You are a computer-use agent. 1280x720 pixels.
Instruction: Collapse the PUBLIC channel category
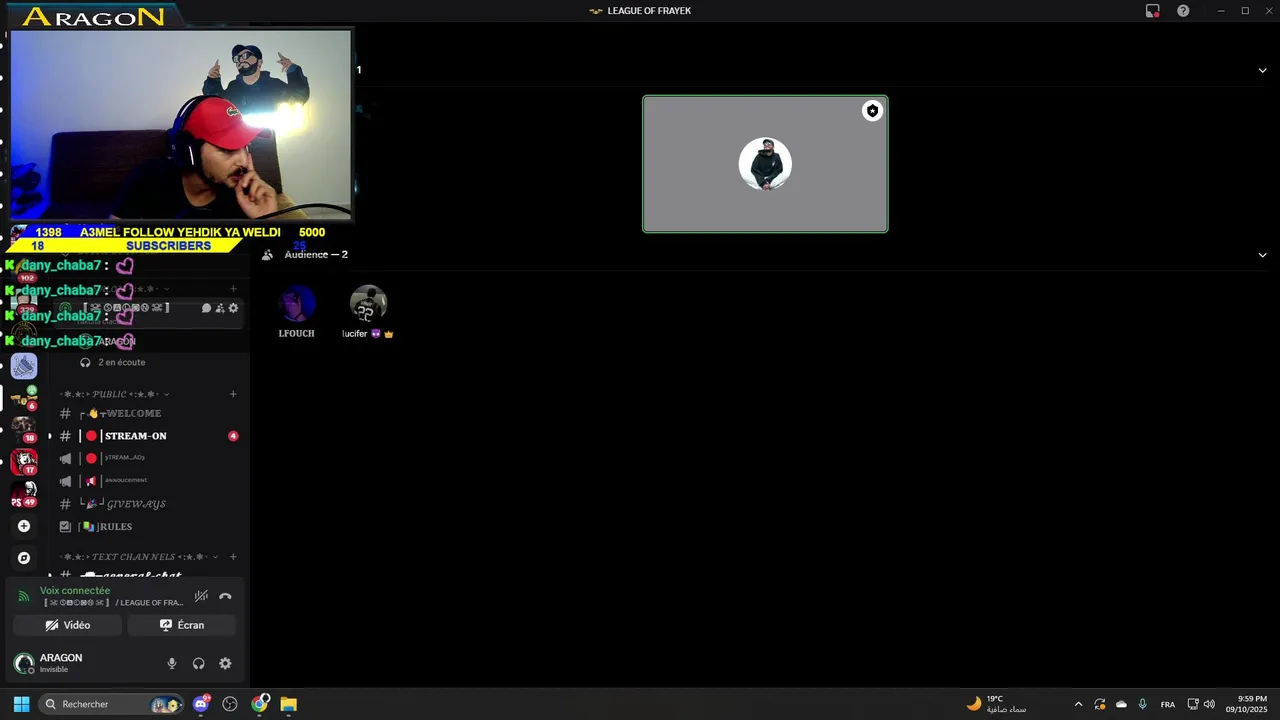[x=114, y=394]
